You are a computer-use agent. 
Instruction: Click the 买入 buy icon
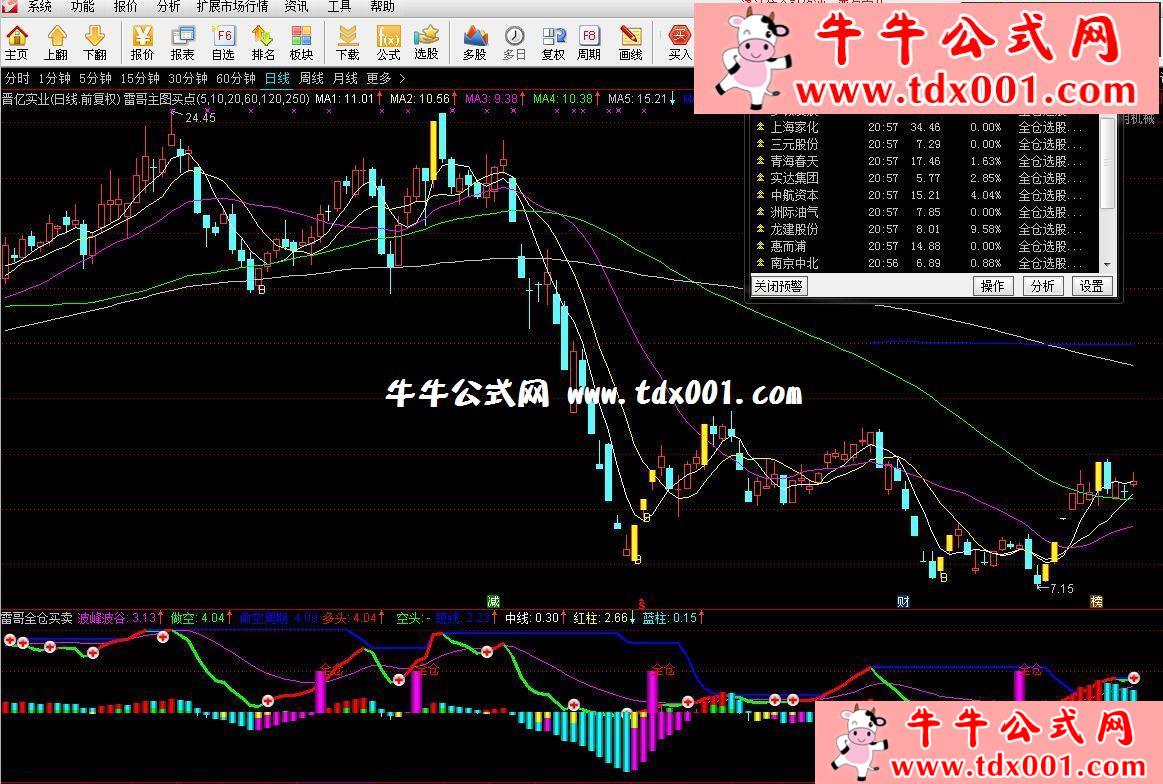(679, 43)
